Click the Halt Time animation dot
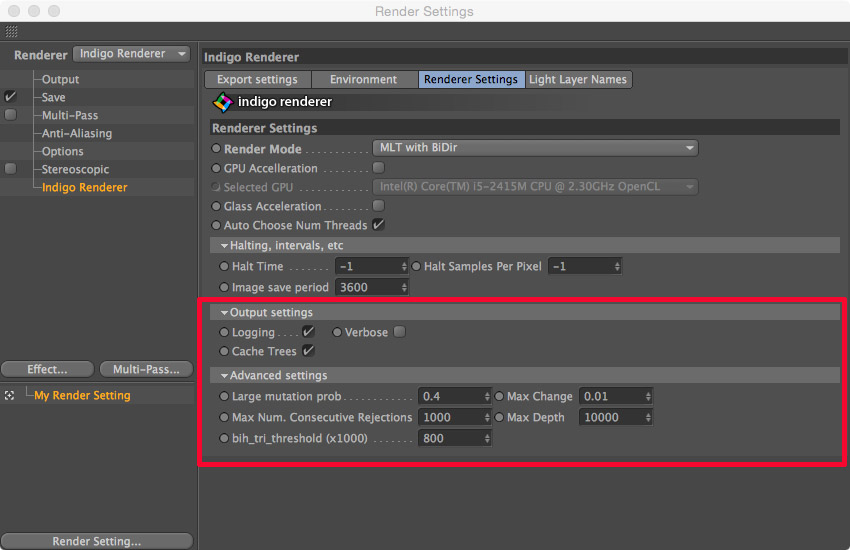Screen dimensions: 850x550 [x=224, y=267]
